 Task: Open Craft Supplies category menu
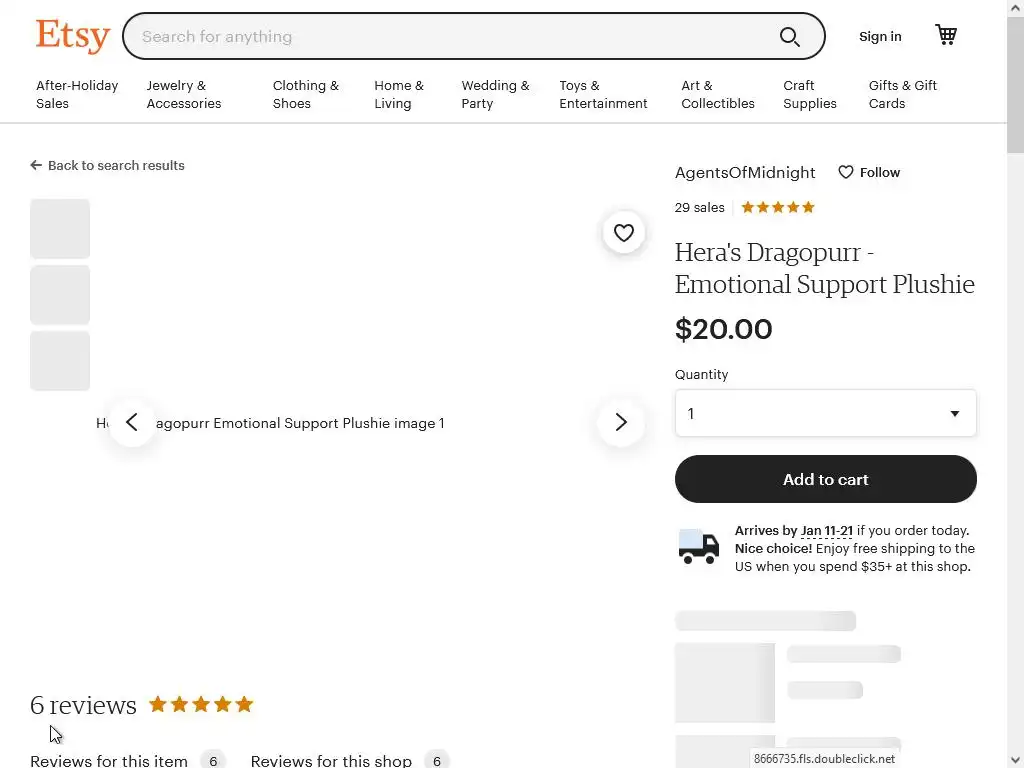(x=809, y=94)
